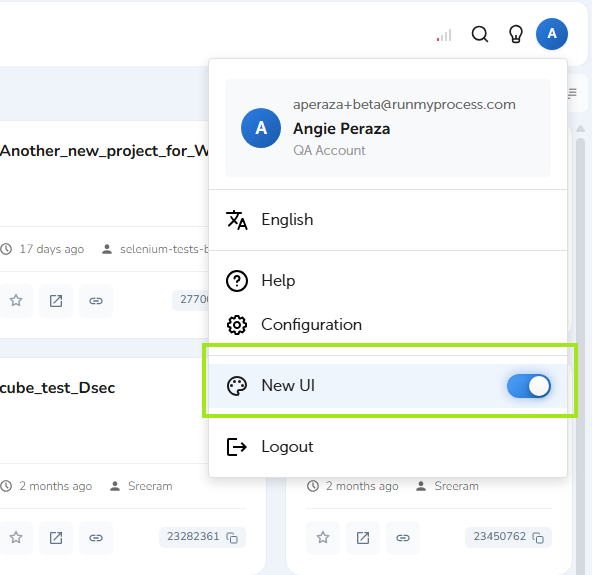Click the QA Account label

[x=329, y=151]
